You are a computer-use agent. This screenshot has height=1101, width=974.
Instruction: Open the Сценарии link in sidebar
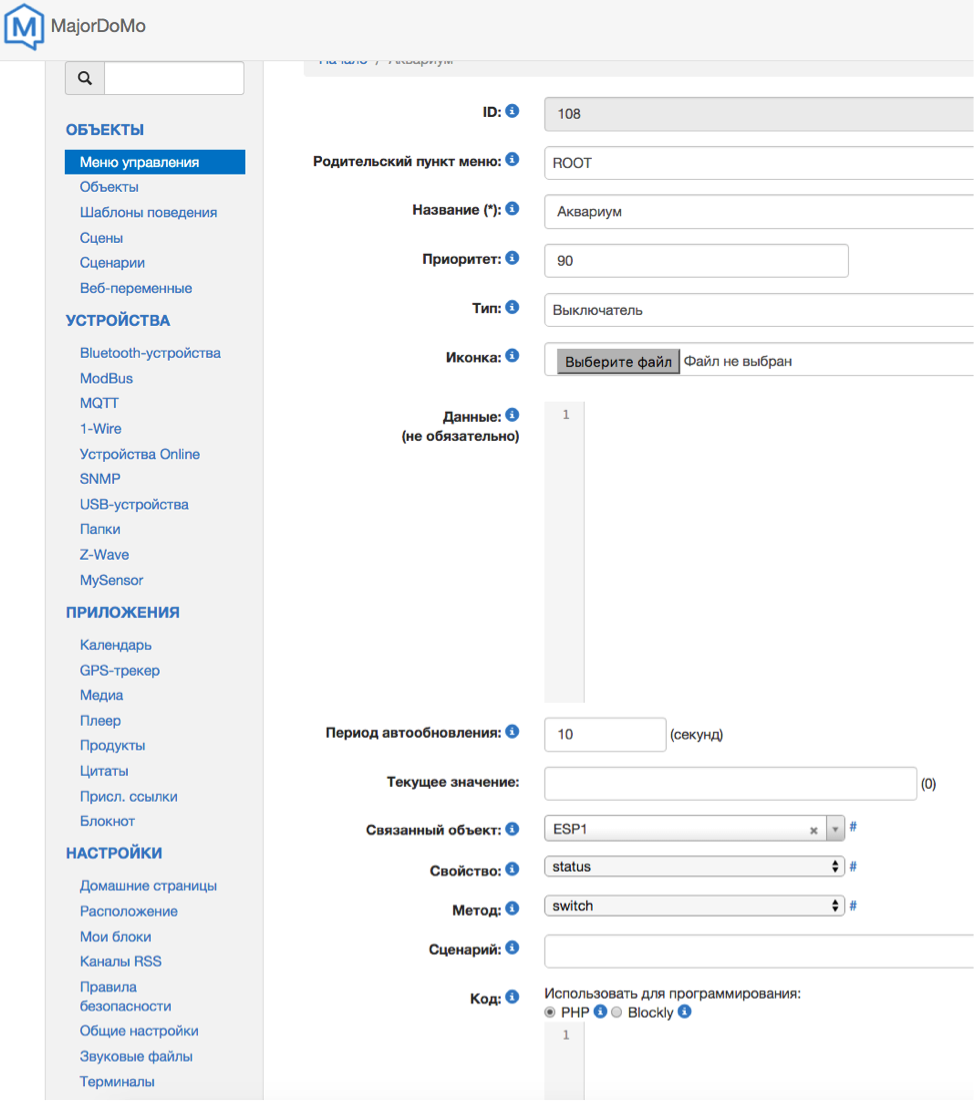(x=112, y=263)
